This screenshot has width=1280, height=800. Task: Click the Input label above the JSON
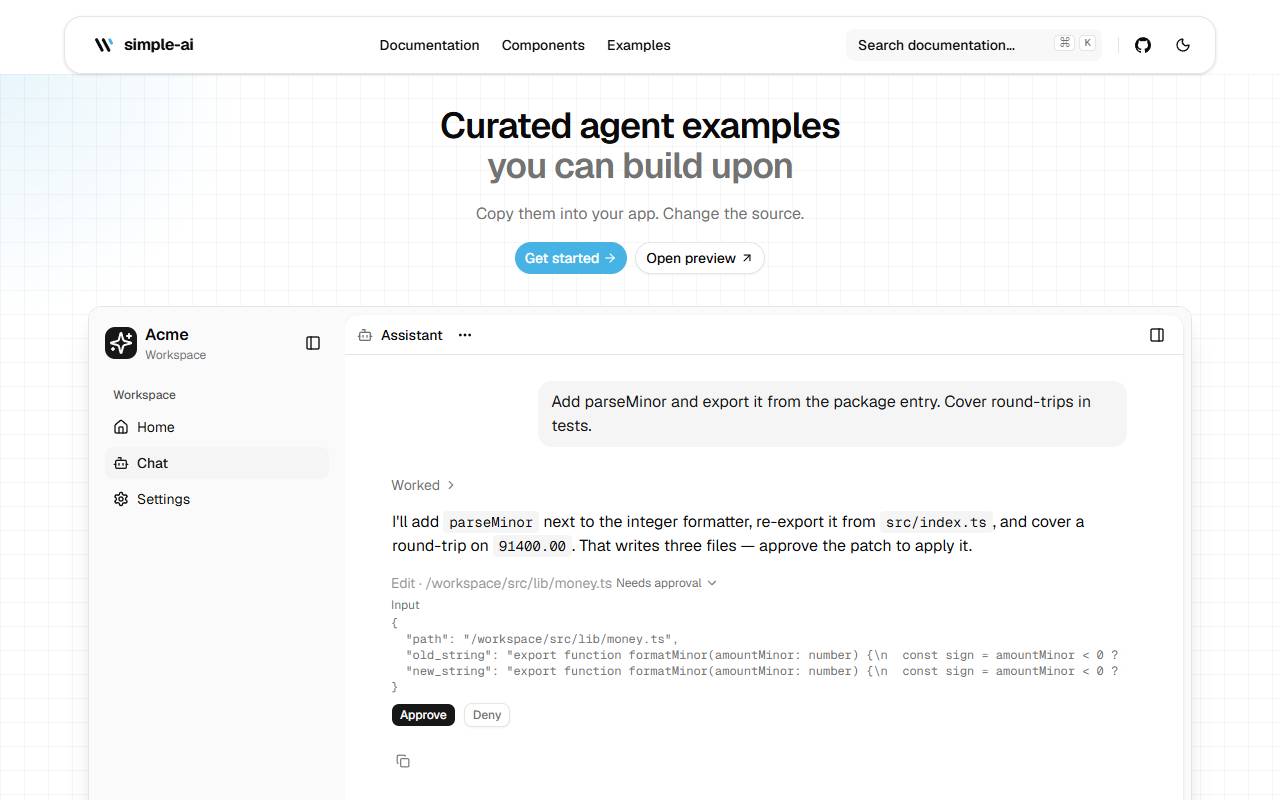(x=406, y=605)
